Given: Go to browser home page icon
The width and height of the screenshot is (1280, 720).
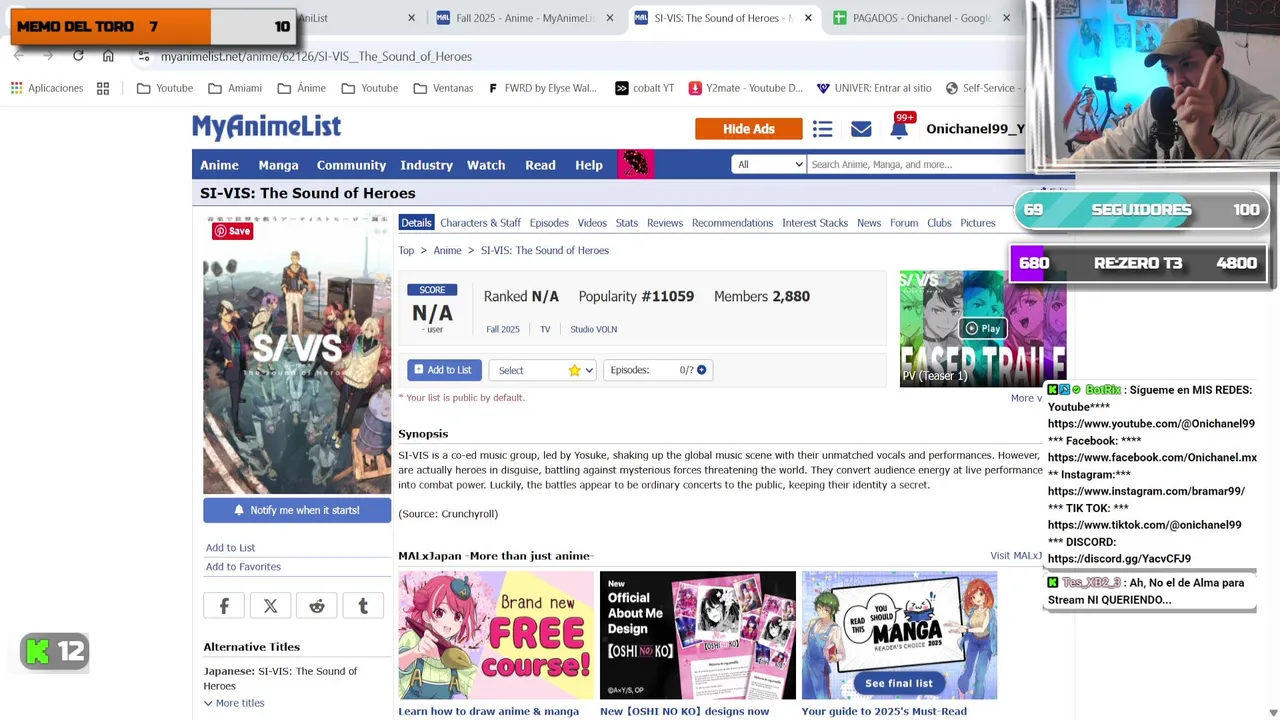Looking at the screenshot, I should pyautogui.click(x=108, y=56).
